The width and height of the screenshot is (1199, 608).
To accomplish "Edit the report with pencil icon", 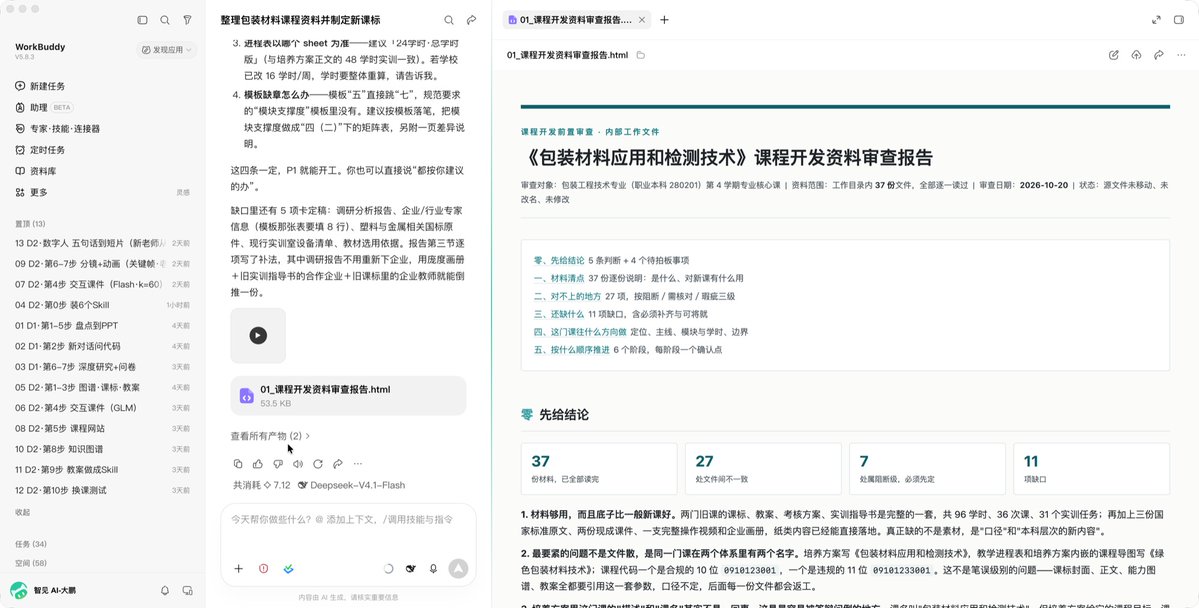I will coord(1113,55).
